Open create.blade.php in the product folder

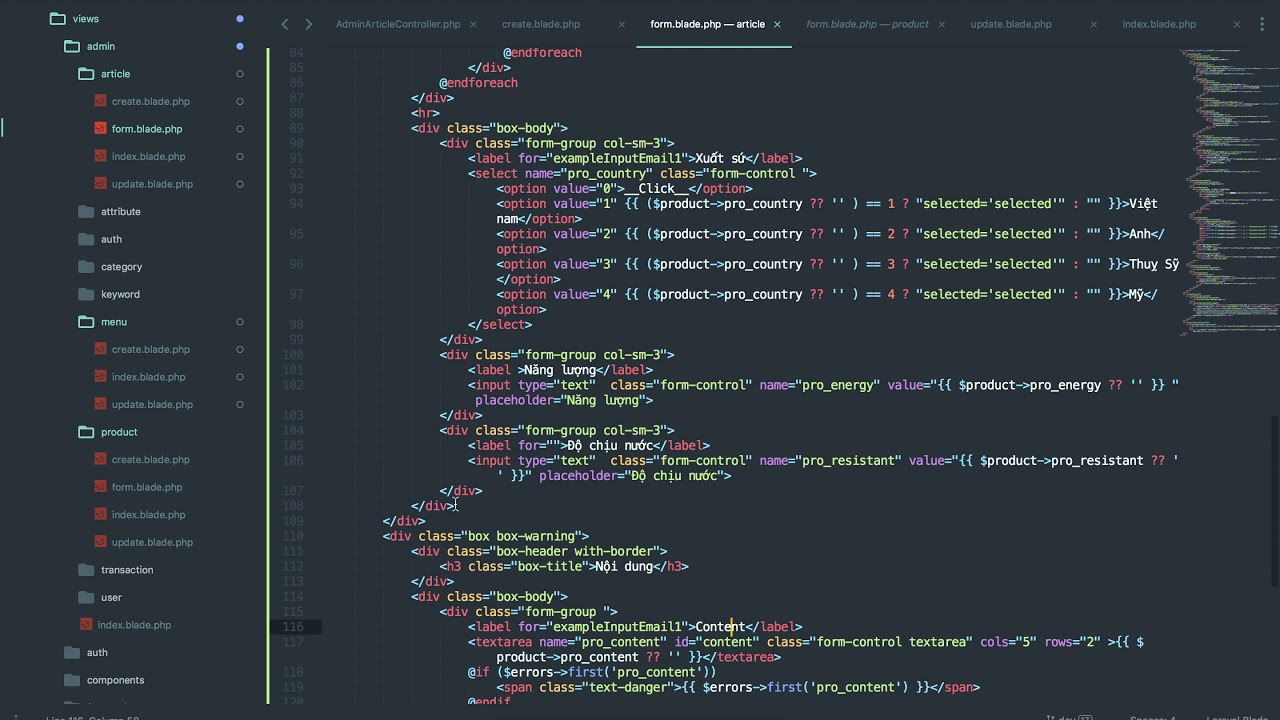click(151, 460)
